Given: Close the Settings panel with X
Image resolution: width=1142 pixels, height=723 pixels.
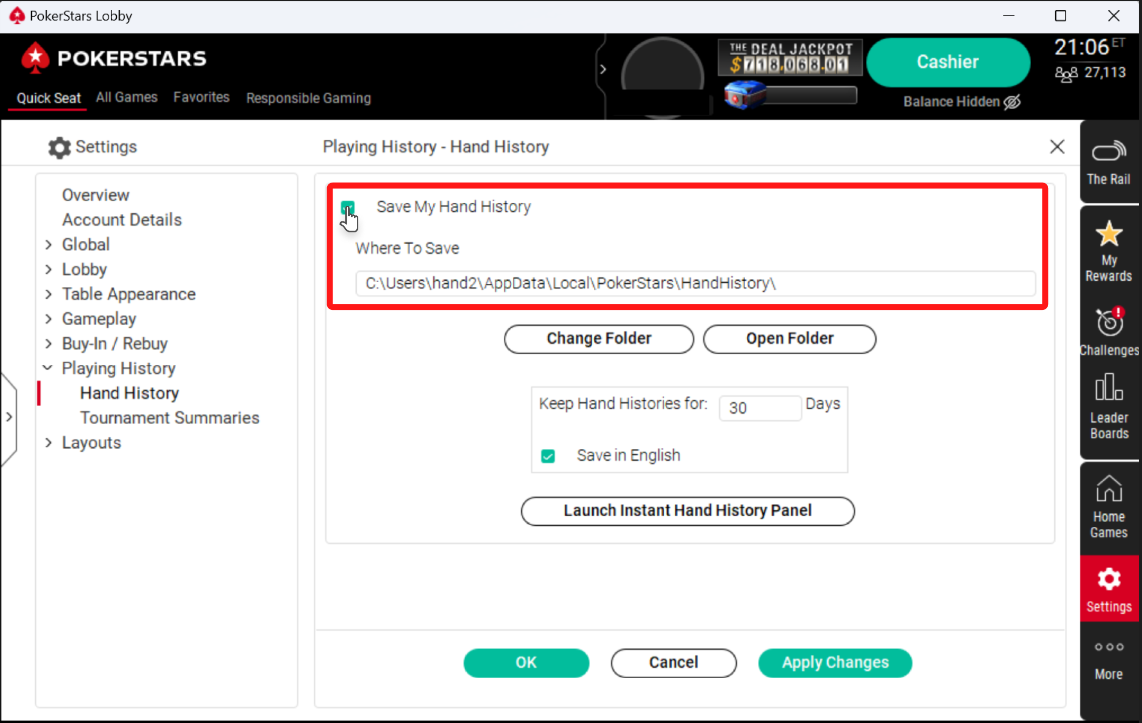Looking at the screenshot, I should (x=1057, y=146).
